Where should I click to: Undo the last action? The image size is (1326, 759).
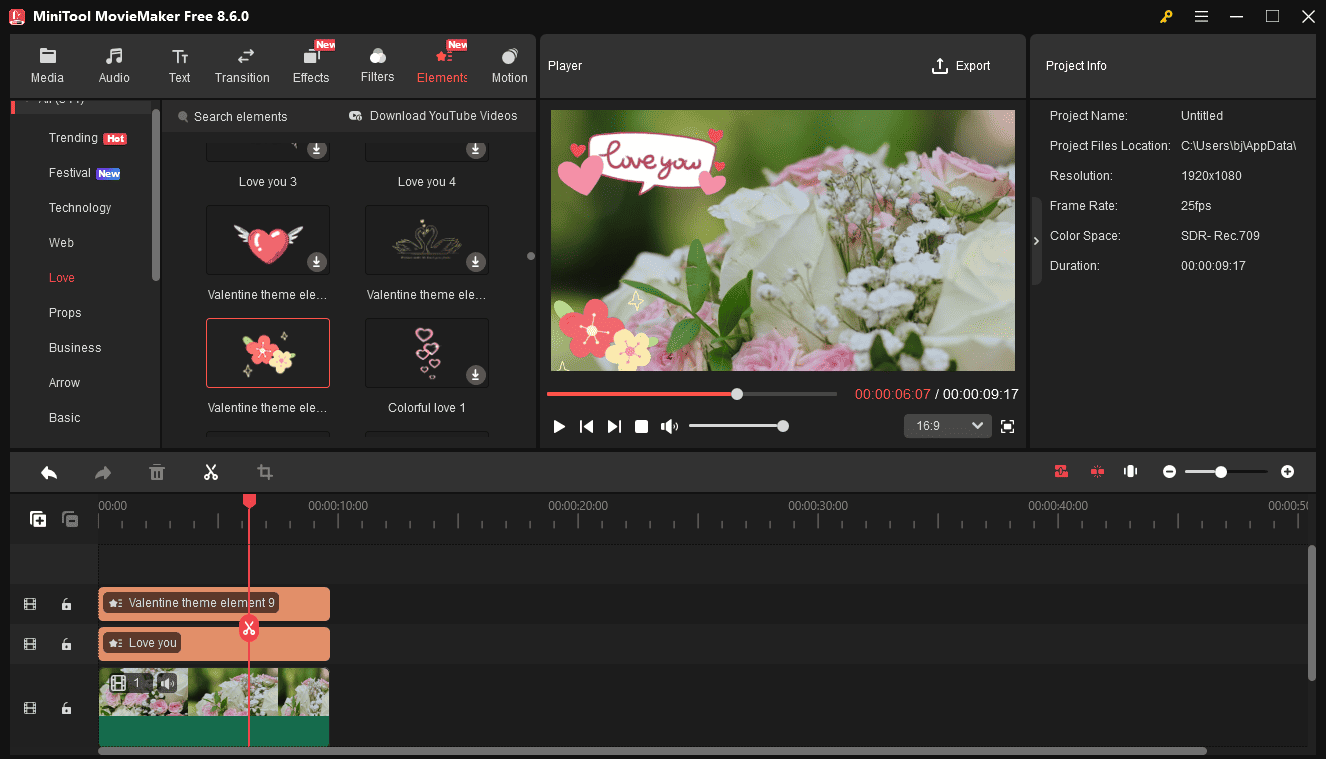(49, 472)
